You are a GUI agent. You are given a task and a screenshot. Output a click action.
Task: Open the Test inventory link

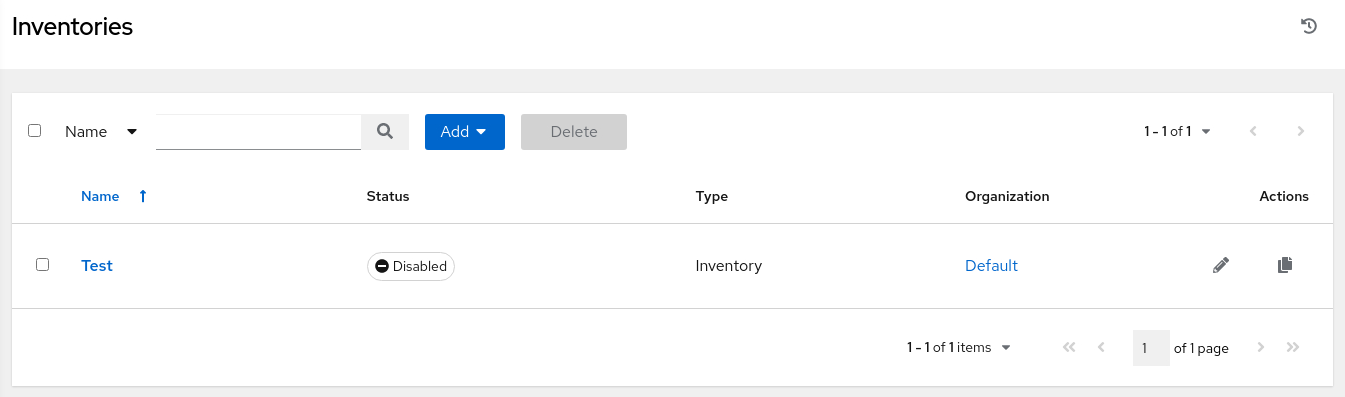click(x=97, y=265)
